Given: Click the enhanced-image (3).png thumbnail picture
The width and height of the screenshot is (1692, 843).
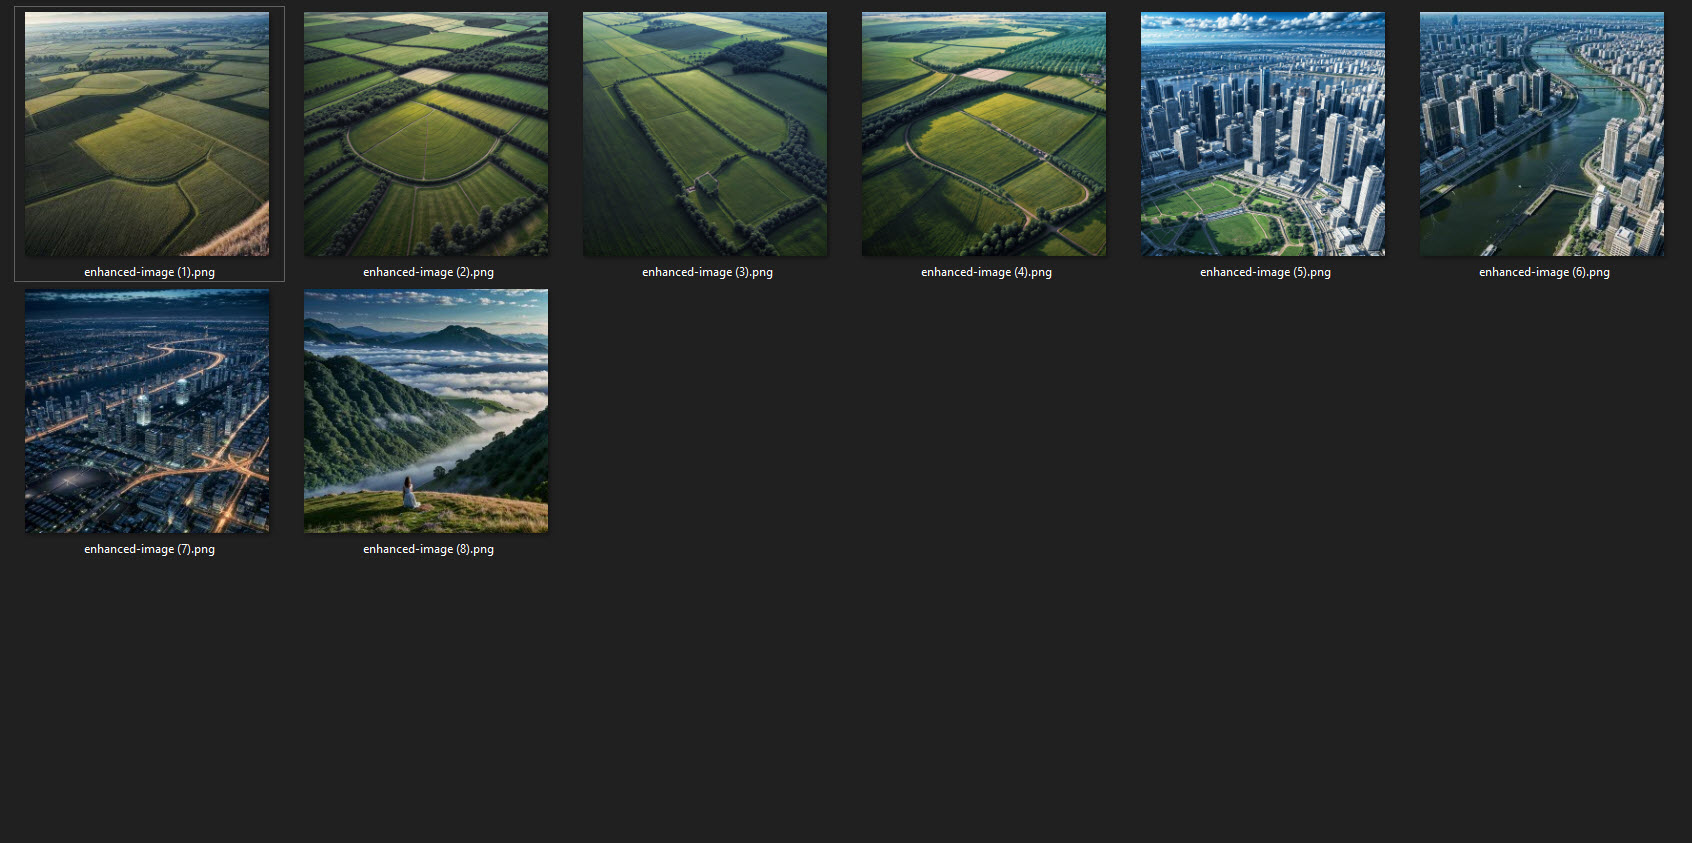Looking at the screenshot, I should coord(705,134).
